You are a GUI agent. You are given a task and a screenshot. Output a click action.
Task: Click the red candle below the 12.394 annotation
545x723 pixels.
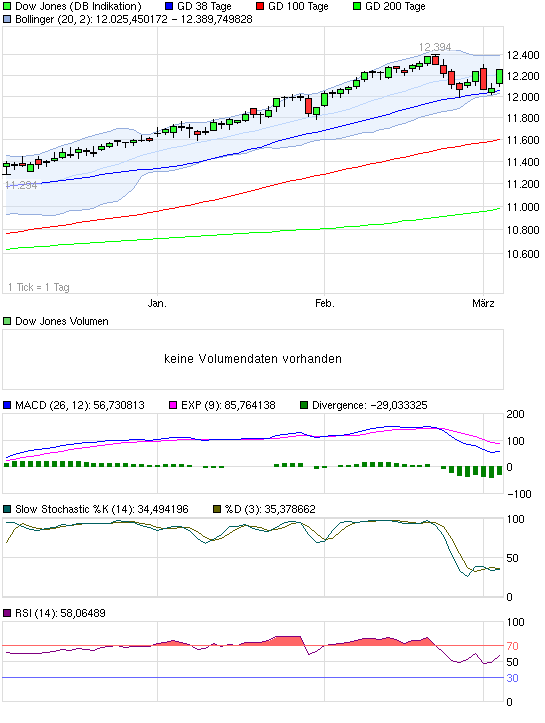[436, 60]
